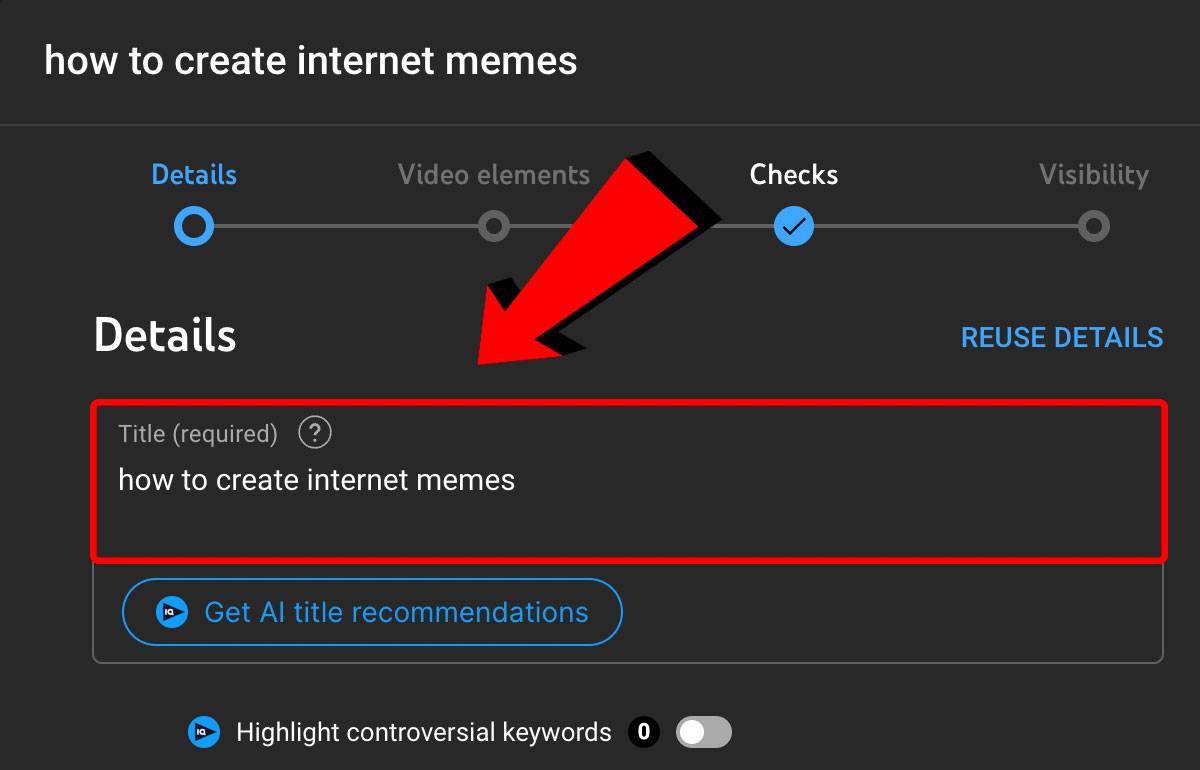The height and width of the screenshot is (770, 1200).
Task: Click the help question mark beside Title
Action: tap(315, 433)
